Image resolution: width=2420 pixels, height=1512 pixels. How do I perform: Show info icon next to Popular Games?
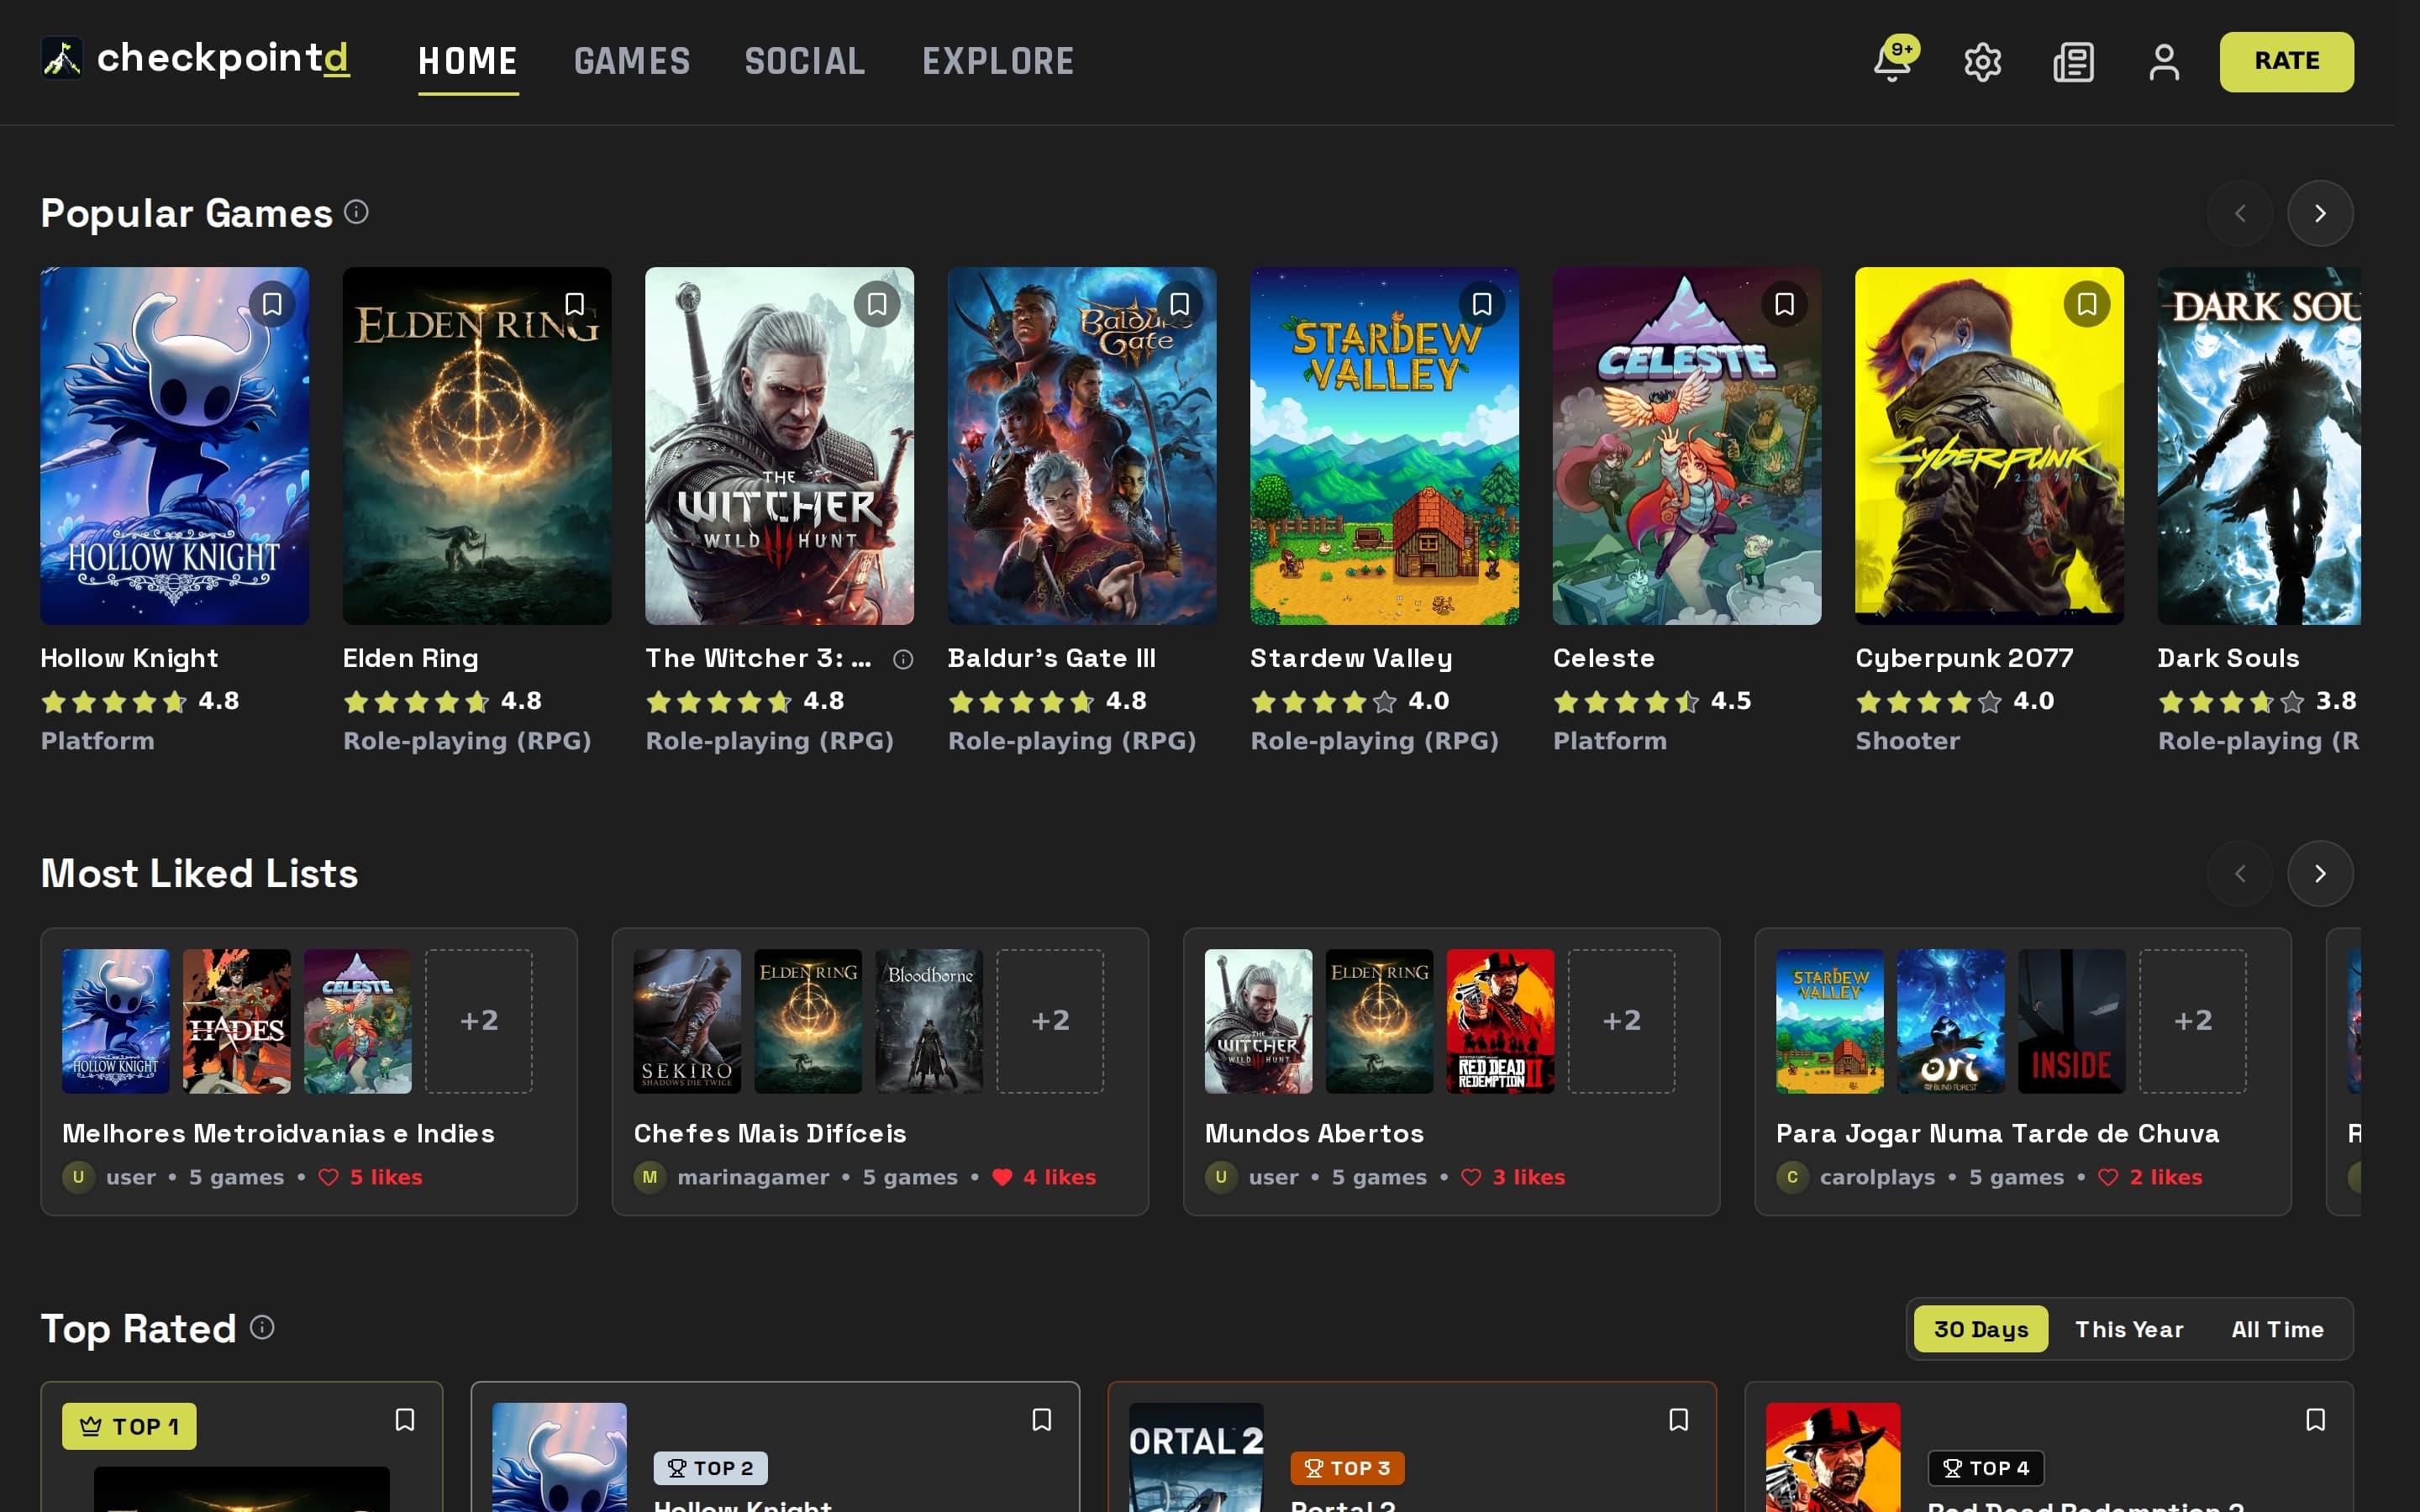[356, 212]
